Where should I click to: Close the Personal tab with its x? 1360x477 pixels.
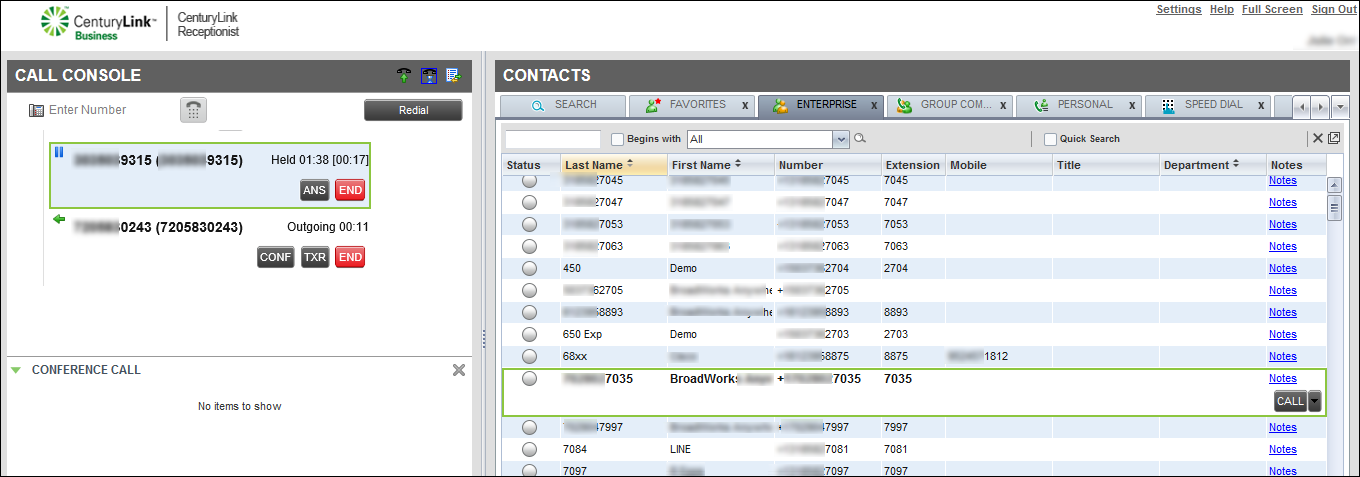(x=1131, y=105)
